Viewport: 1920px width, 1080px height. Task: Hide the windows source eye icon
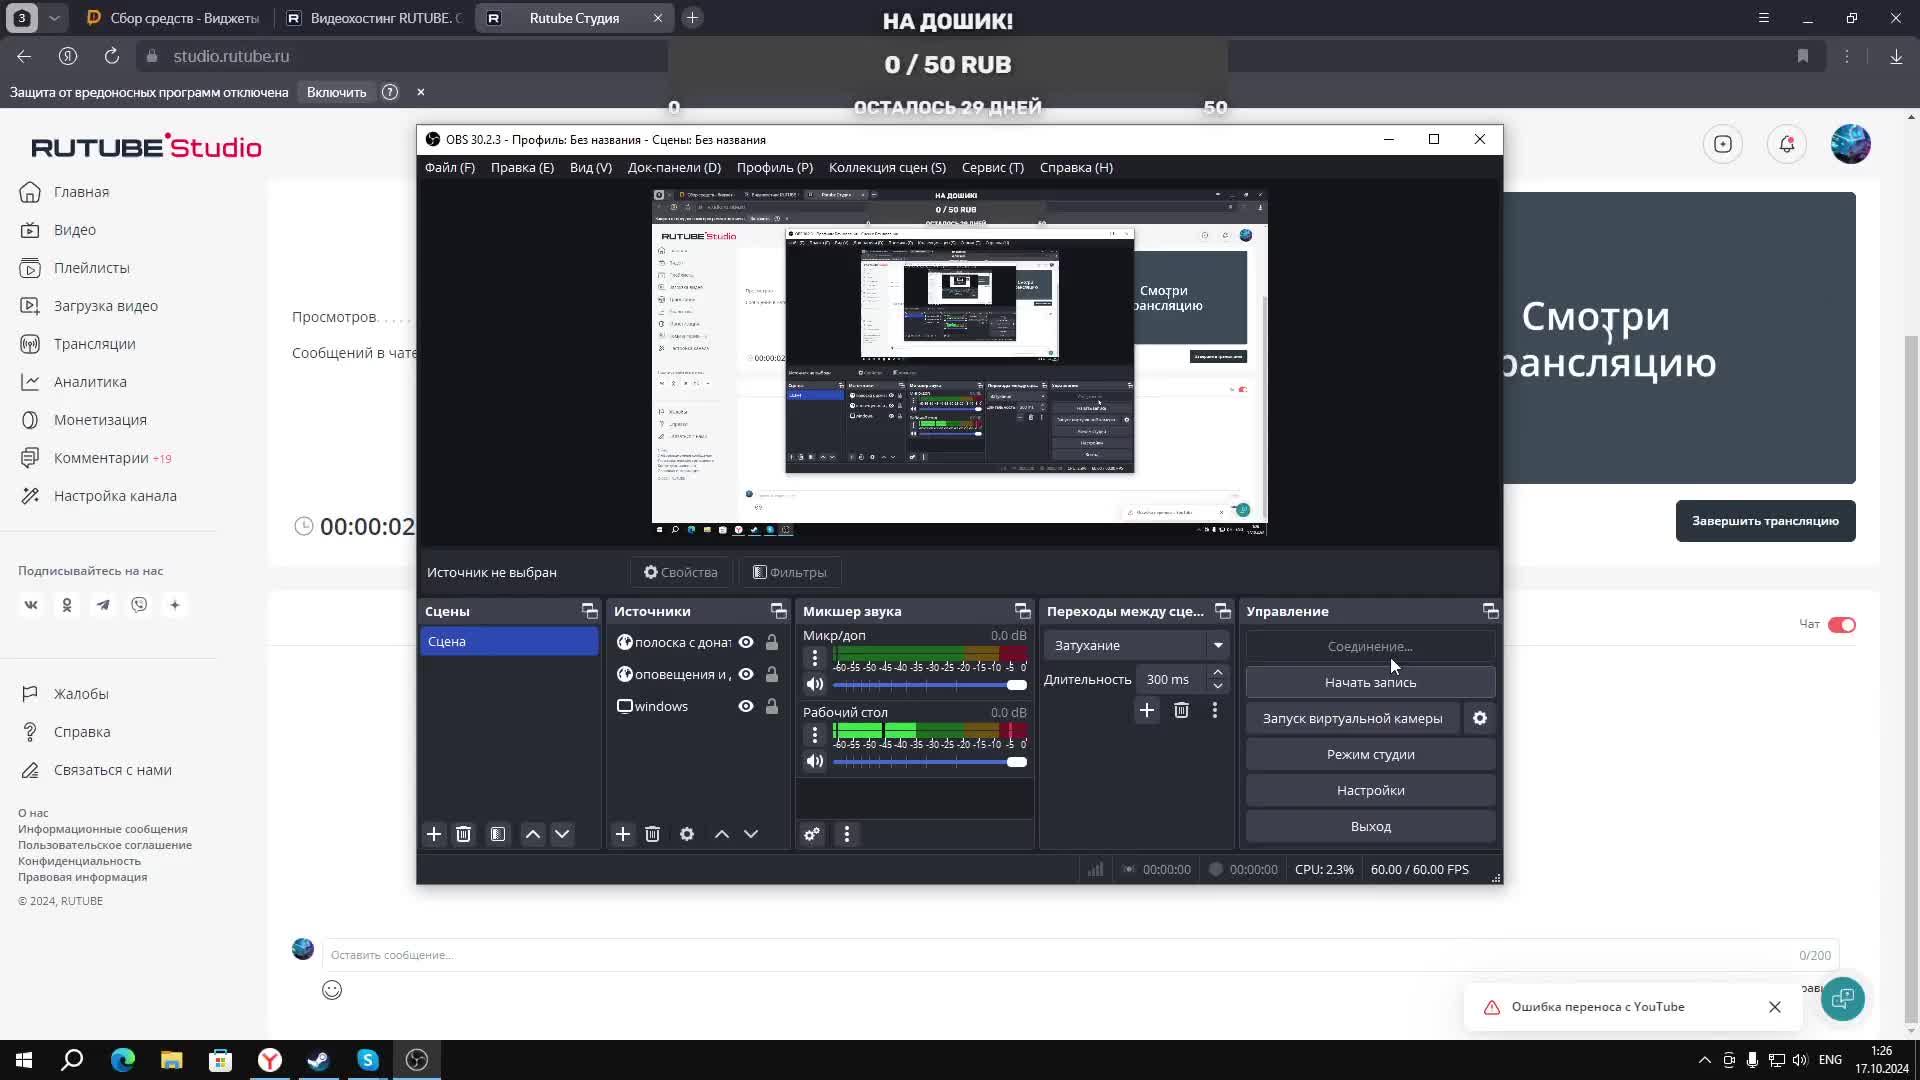click(746, 706)
